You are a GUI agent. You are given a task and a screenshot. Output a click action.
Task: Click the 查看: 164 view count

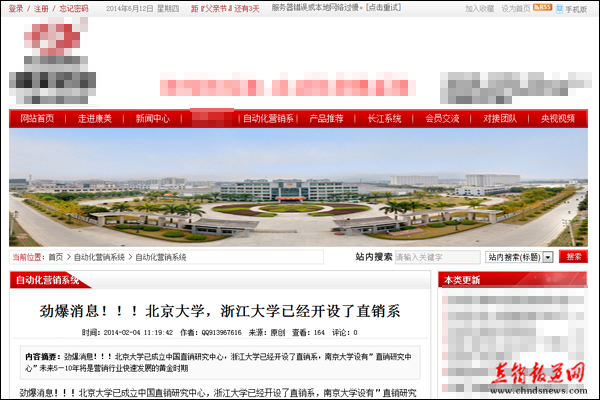(308, 333)
